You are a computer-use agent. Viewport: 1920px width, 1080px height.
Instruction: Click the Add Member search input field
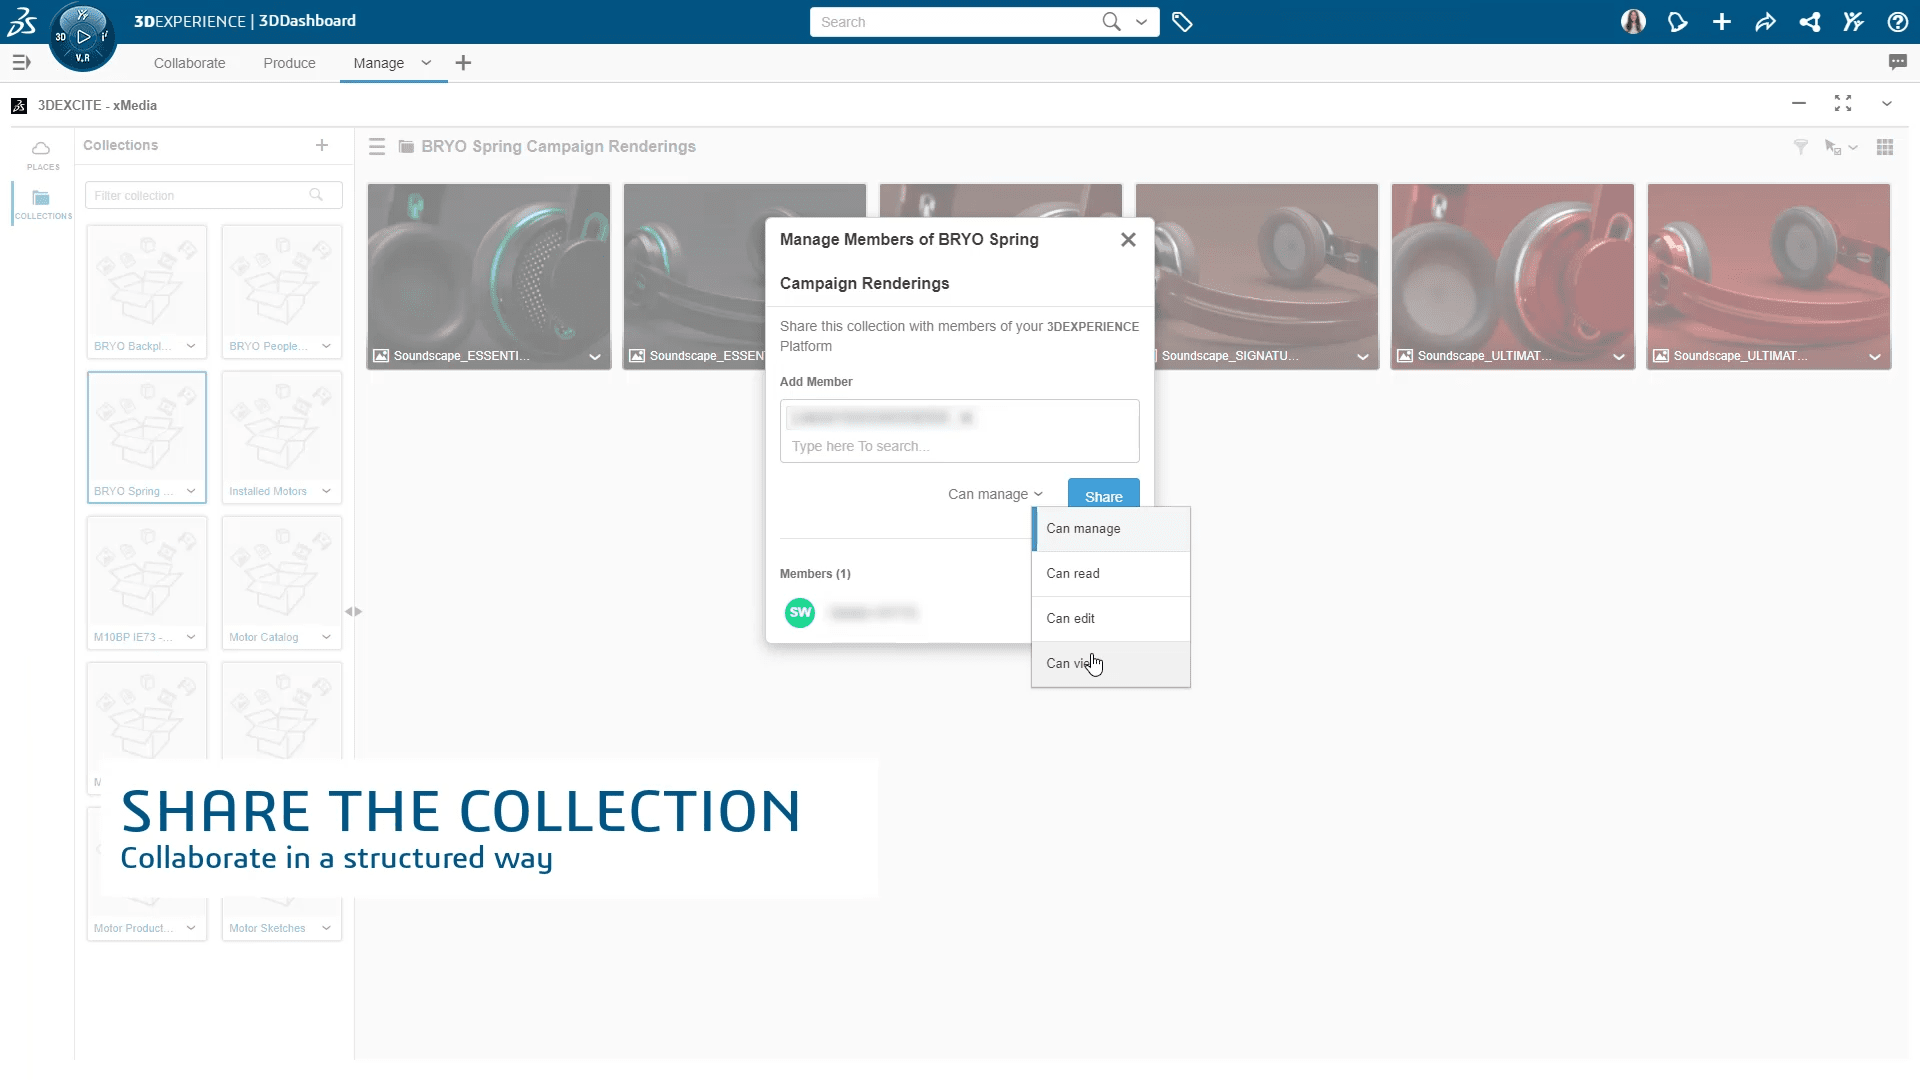pyautogui.click(x=960, y=446)
